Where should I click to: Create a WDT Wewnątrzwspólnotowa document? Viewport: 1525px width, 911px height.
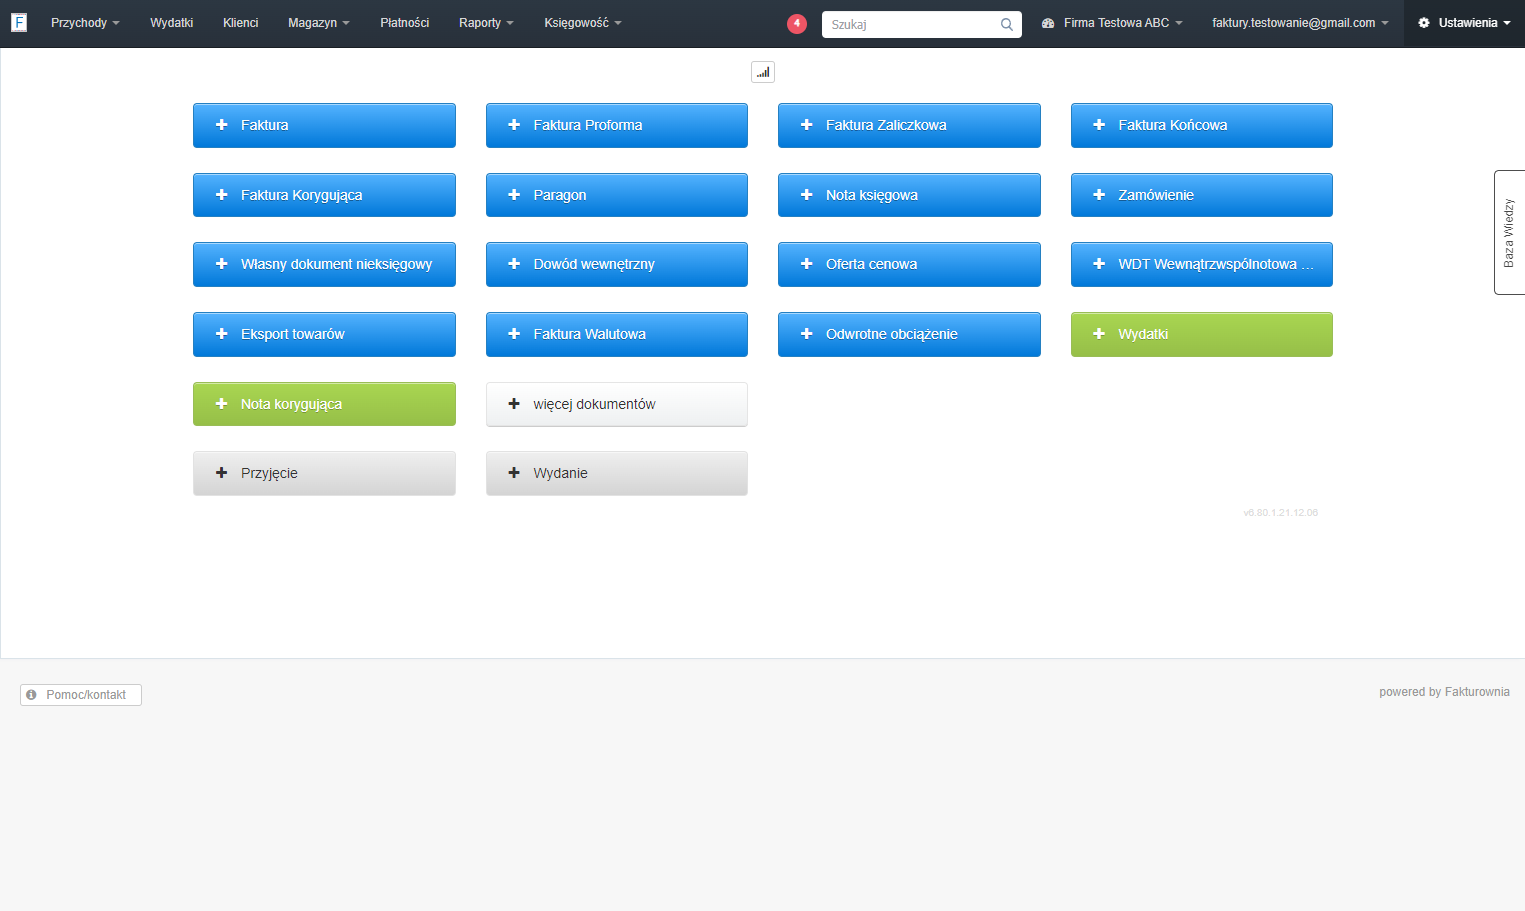(1202, 264)
